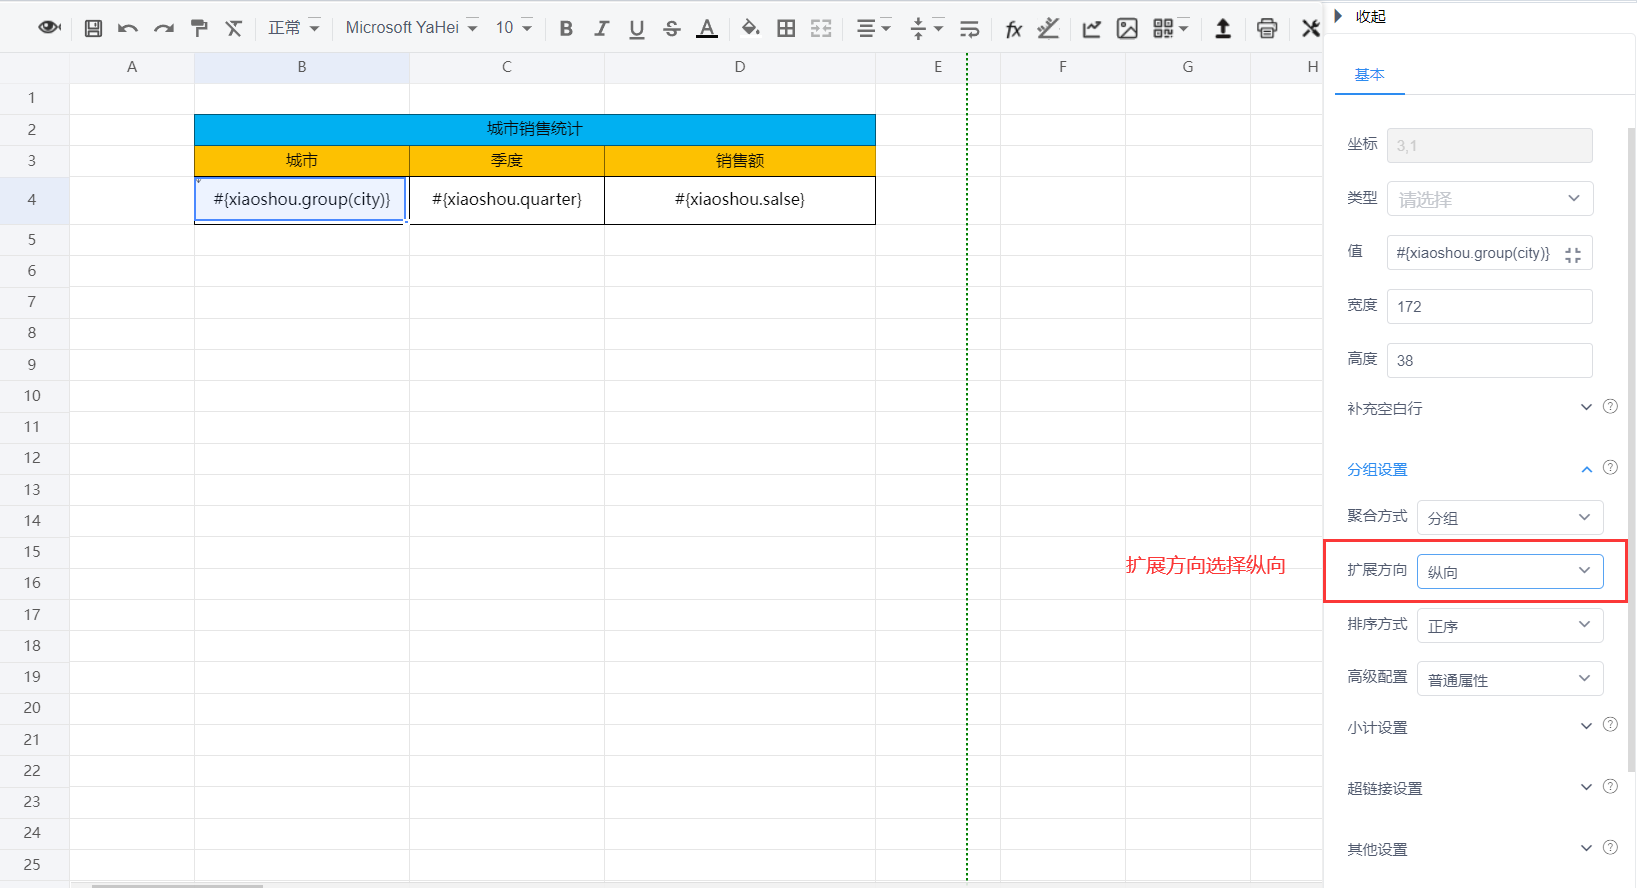This screenshot has height=888, width=1637.
Task: Select the format painter icon
Action: (x=199, y=28)
